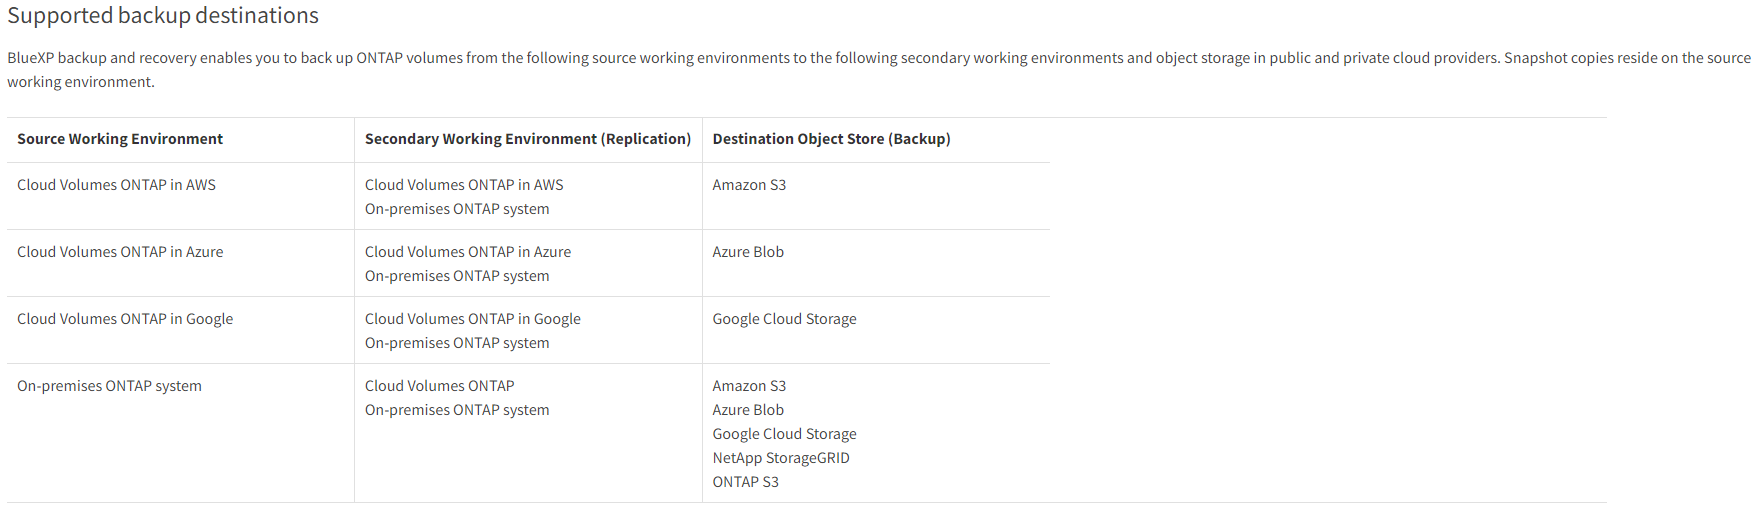Screen dimensions: 1757x511
Task: Select "Azure Blob" in the Azure row
Action: pyautogui.click(x=748, y=252)
